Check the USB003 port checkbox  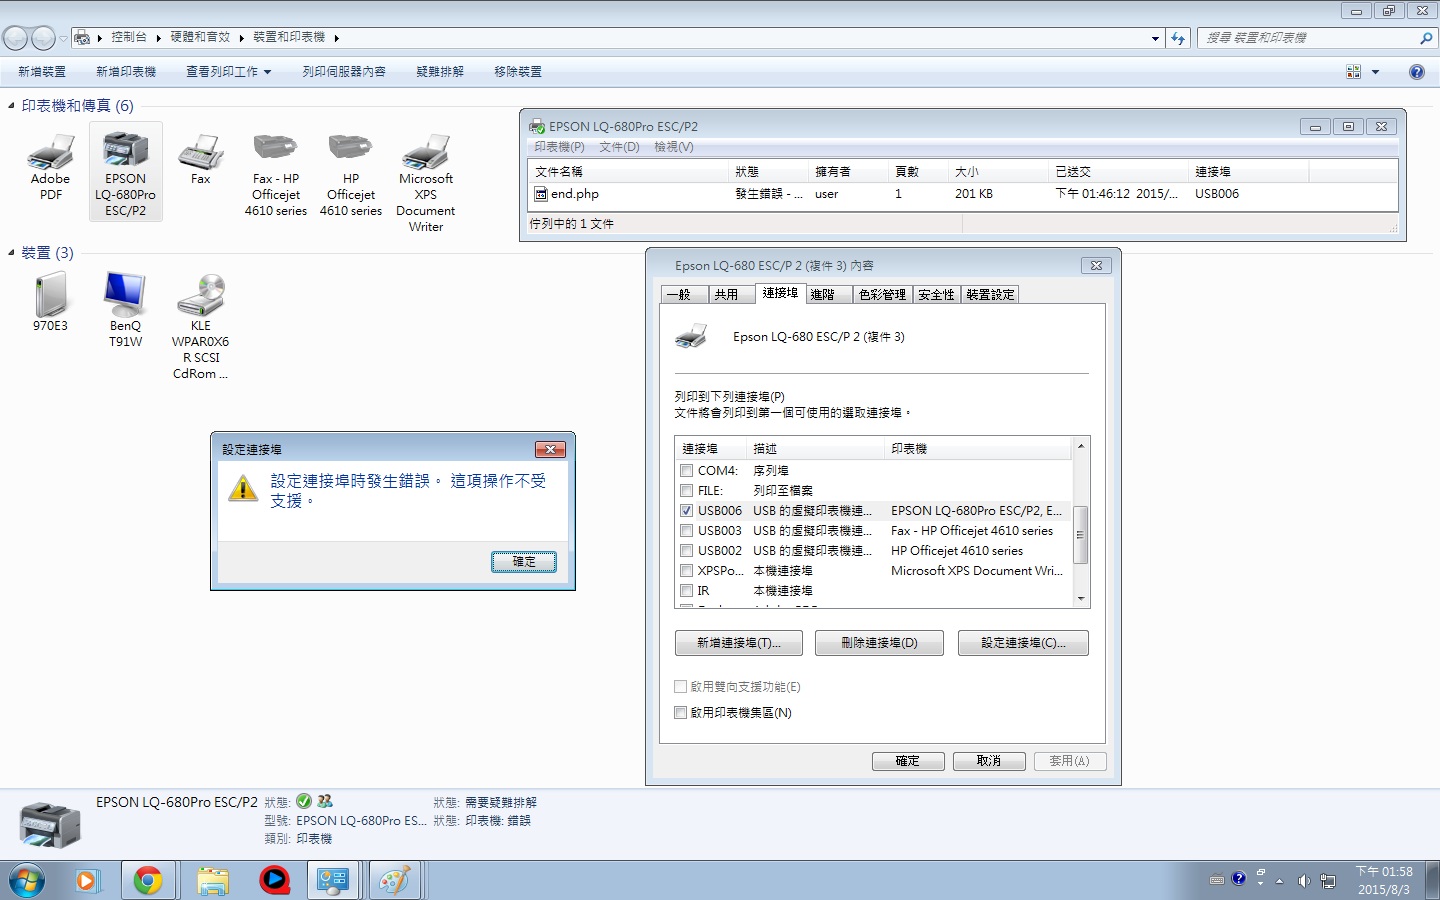click(686, 530)
